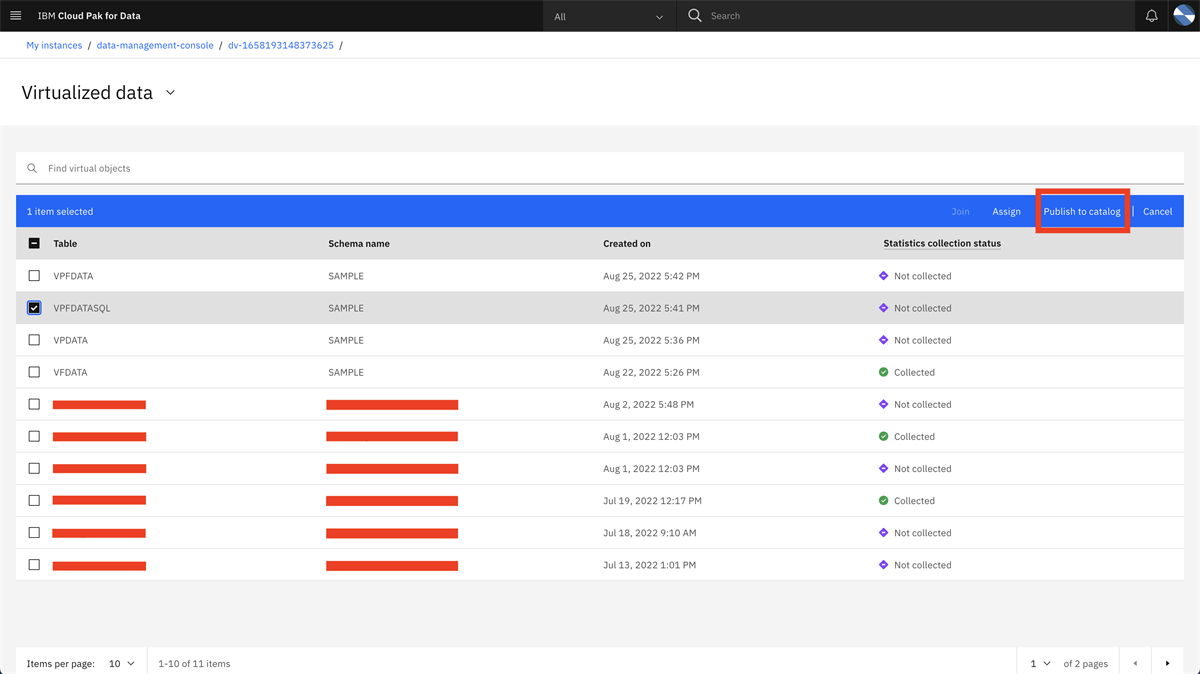1200x674 pixels.
Task: Click the Find virtual objects search field
Action: click(x=300, y=167)
